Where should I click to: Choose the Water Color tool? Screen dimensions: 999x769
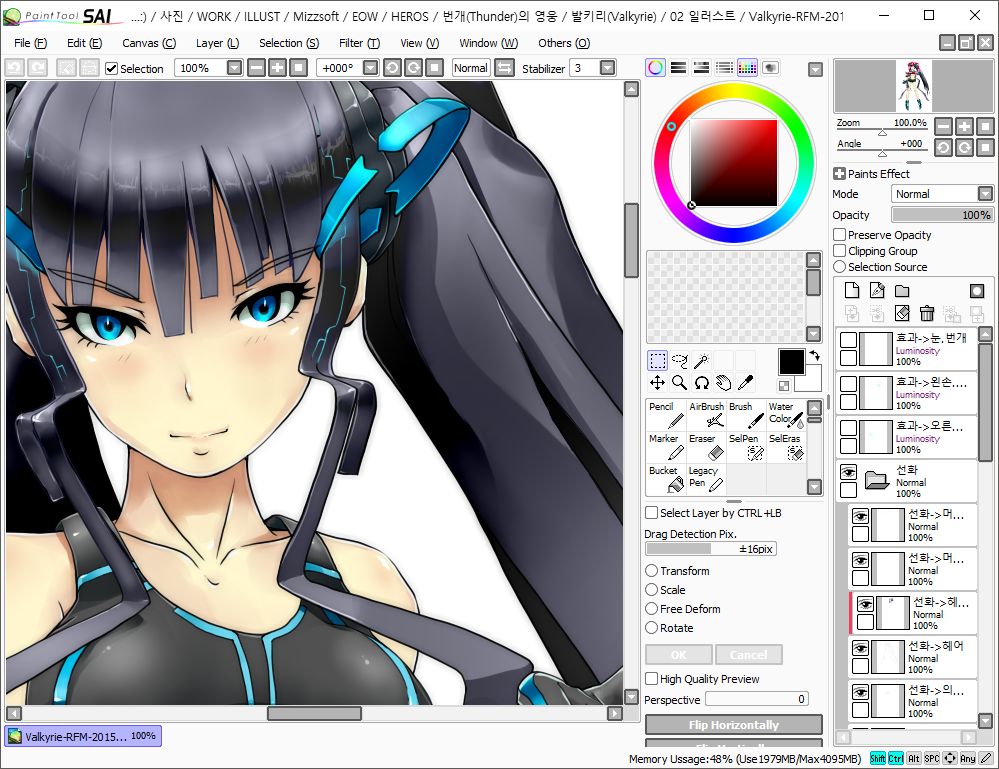coord(786,415)
